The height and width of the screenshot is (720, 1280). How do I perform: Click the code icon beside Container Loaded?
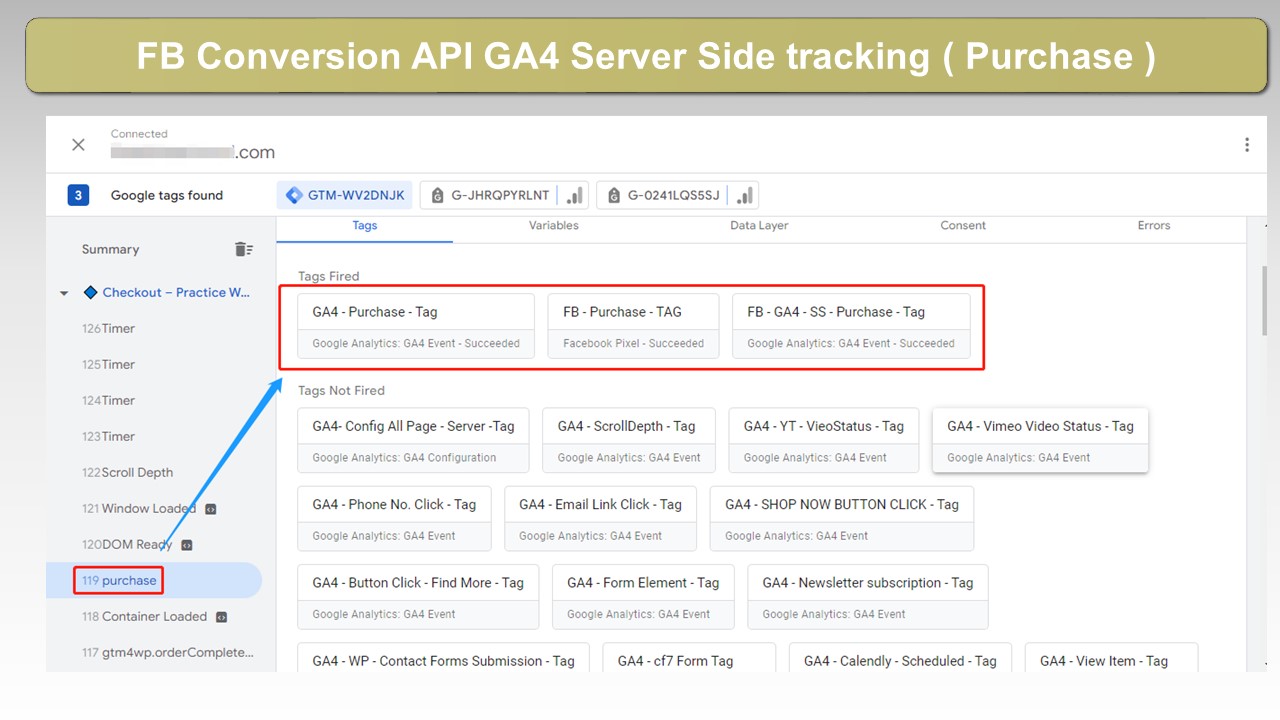click(x=221, y=617)
